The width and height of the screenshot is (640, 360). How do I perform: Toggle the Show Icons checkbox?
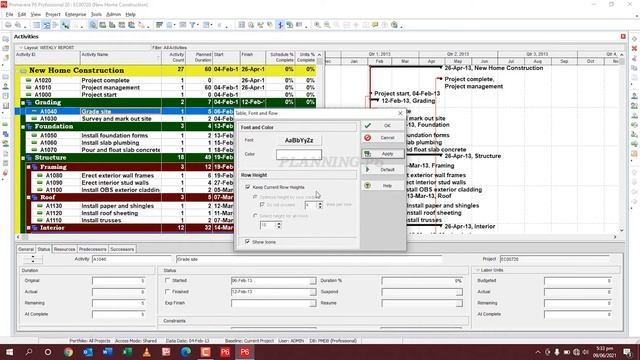point(247,242)
